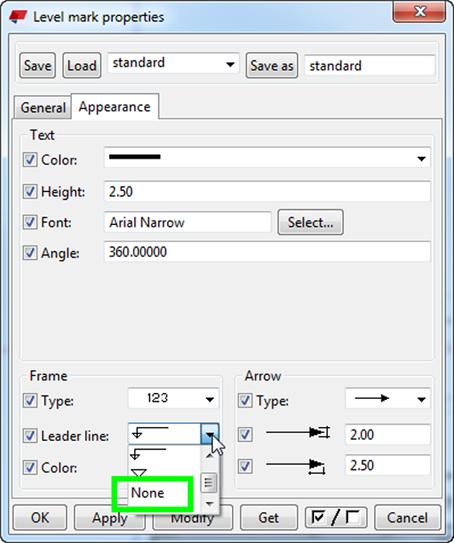Click the Save as button
This screenshot has width=454, height=543.
tap(271, 65)
